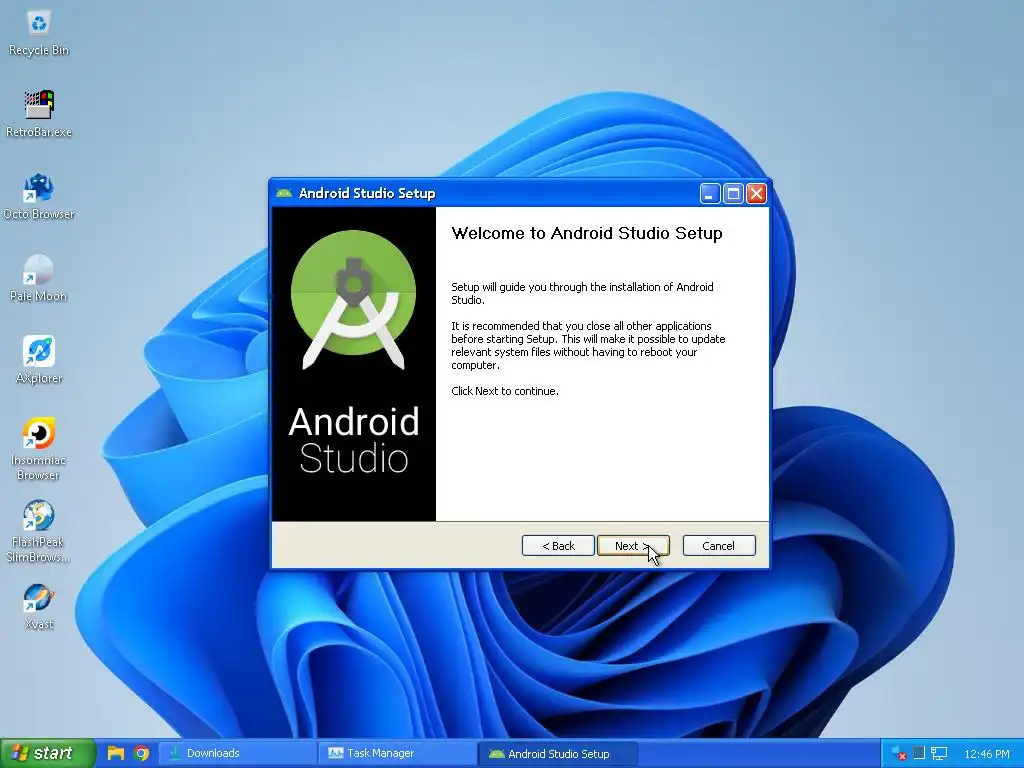The height and width of the screenshot is (768, 1024).
Task: Open the Start menu
Action: [x=46, y=753]
